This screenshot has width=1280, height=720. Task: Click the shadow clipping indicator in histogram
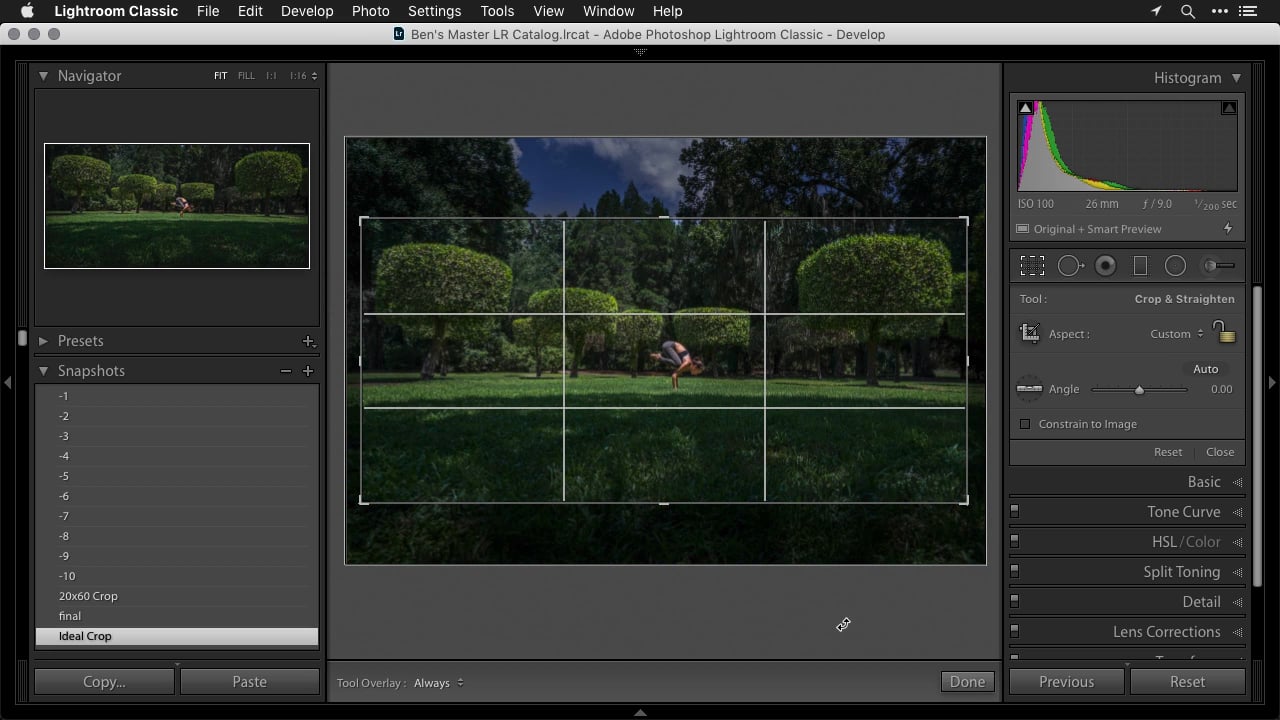coord(1025,108)
